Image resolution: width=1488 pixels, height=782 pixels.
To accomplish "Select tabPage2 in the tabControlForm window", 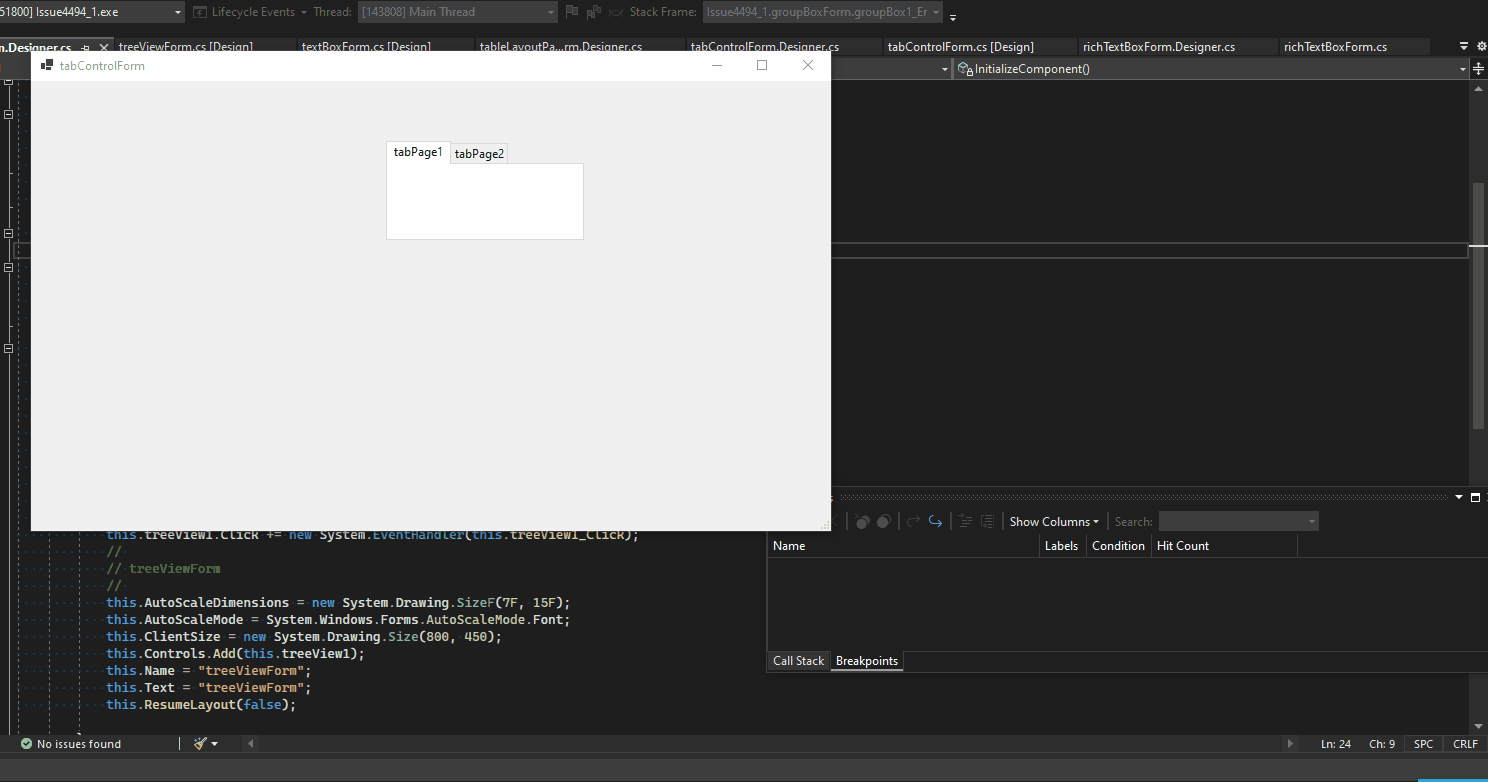I will [x=479, y=153].
